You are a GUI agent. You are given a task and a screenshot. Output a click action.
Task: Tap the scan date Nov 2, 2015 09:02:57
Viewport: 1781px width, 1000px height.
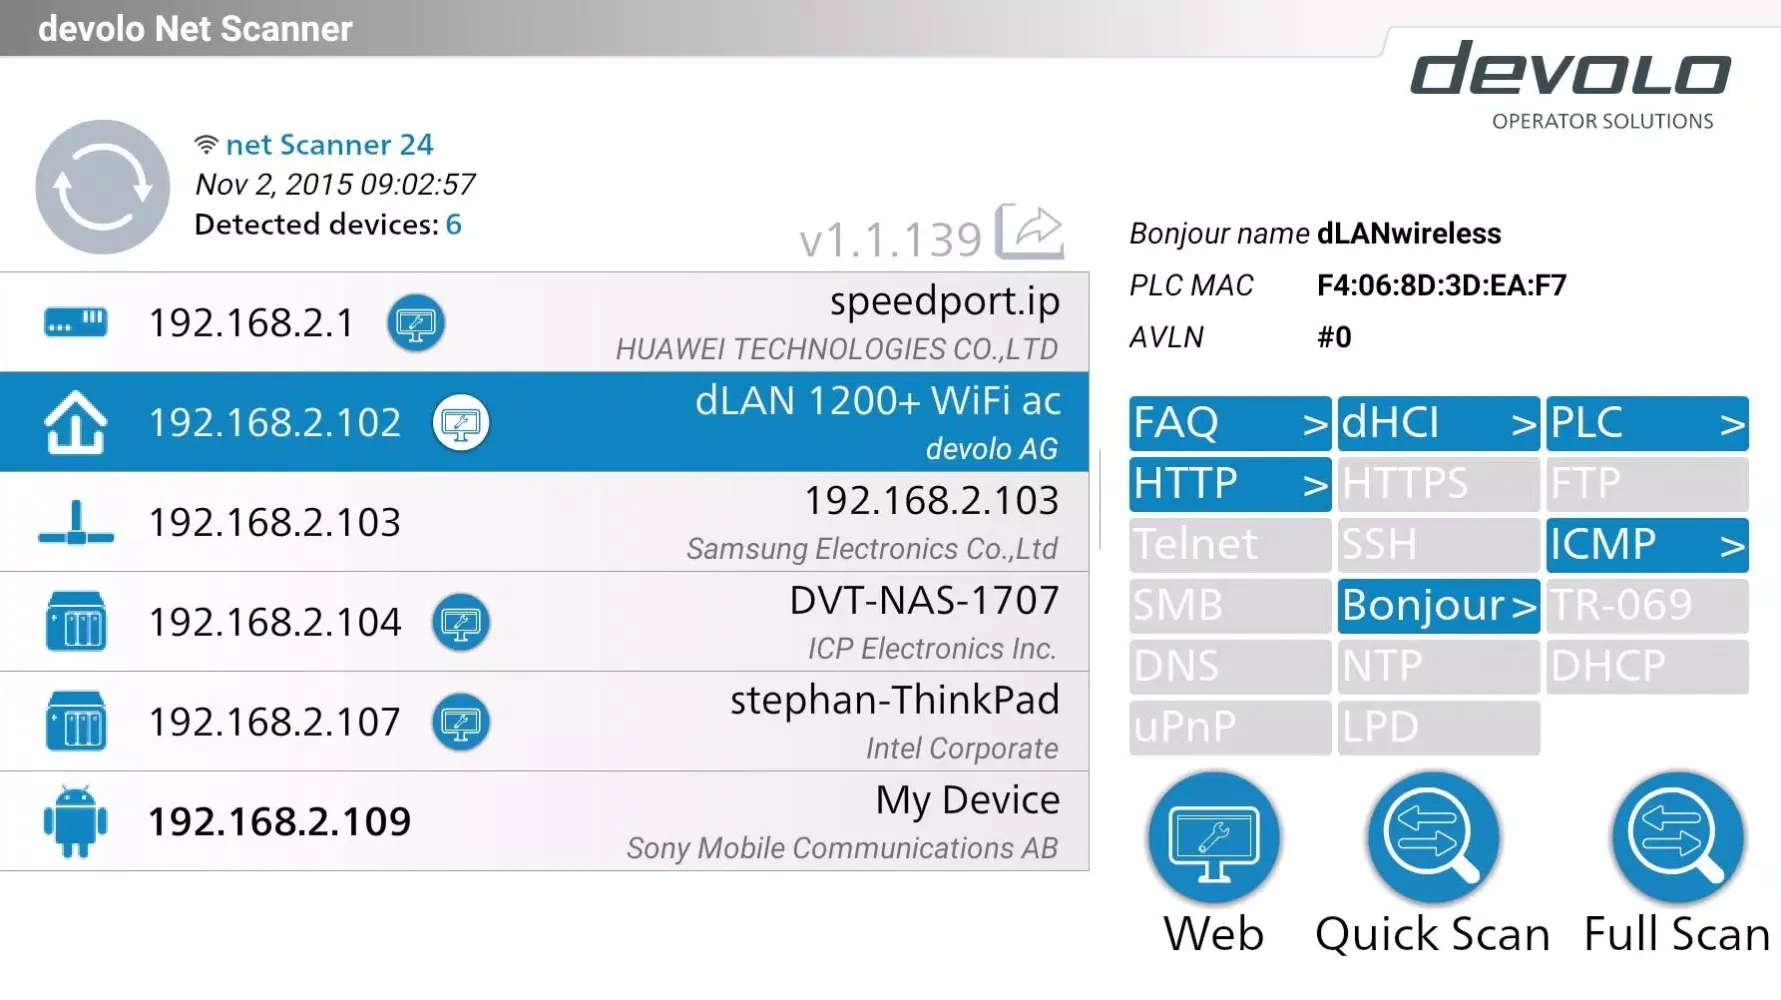(334, 185)
